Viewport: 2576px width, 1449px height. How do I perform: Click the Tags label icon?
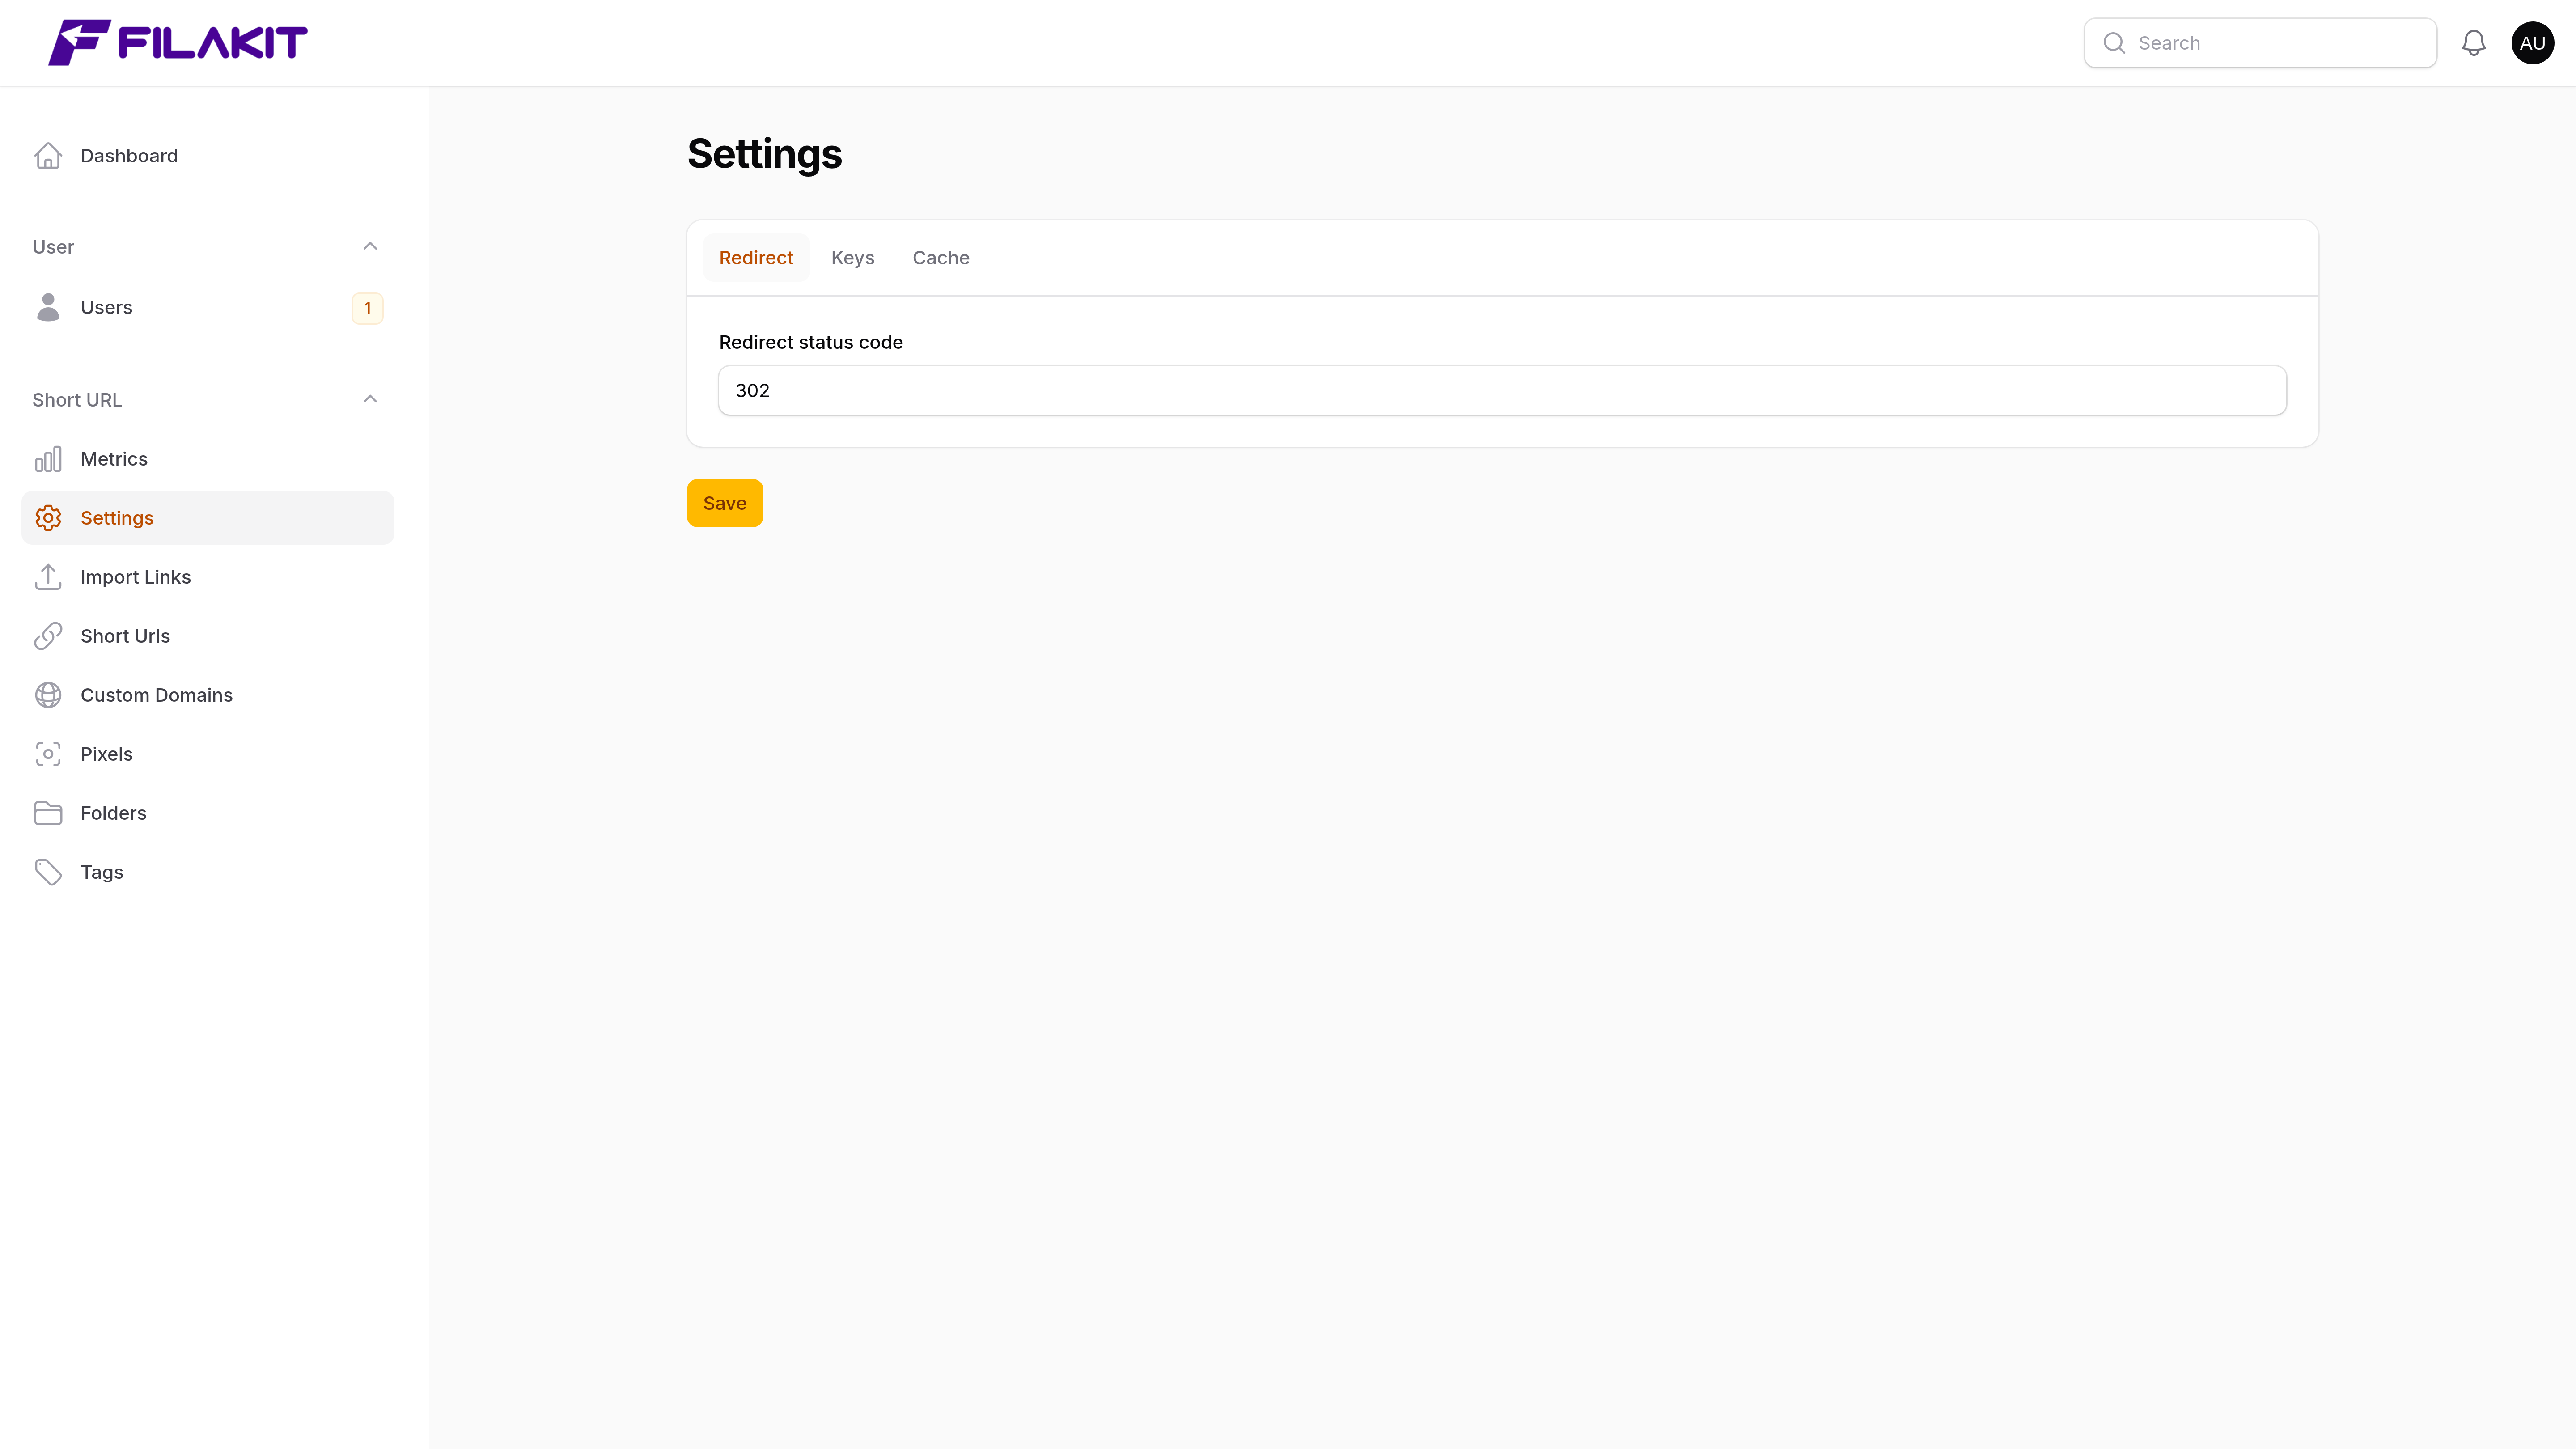click(x=48, y=872)
